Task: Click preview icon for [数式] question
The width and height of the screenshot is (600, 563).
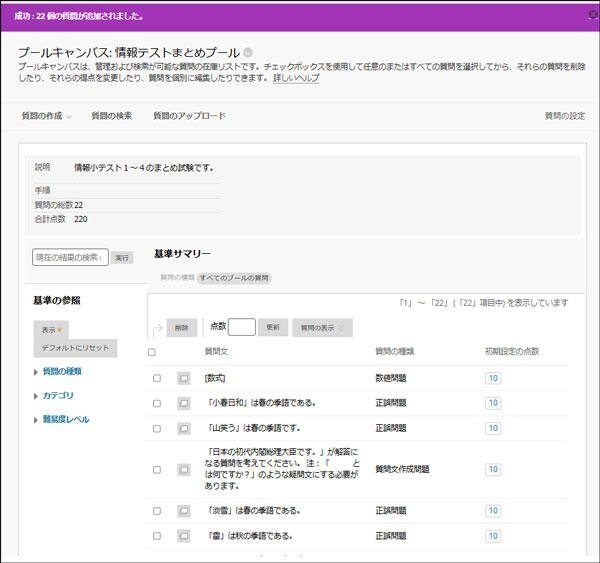Action: [184, 379]
